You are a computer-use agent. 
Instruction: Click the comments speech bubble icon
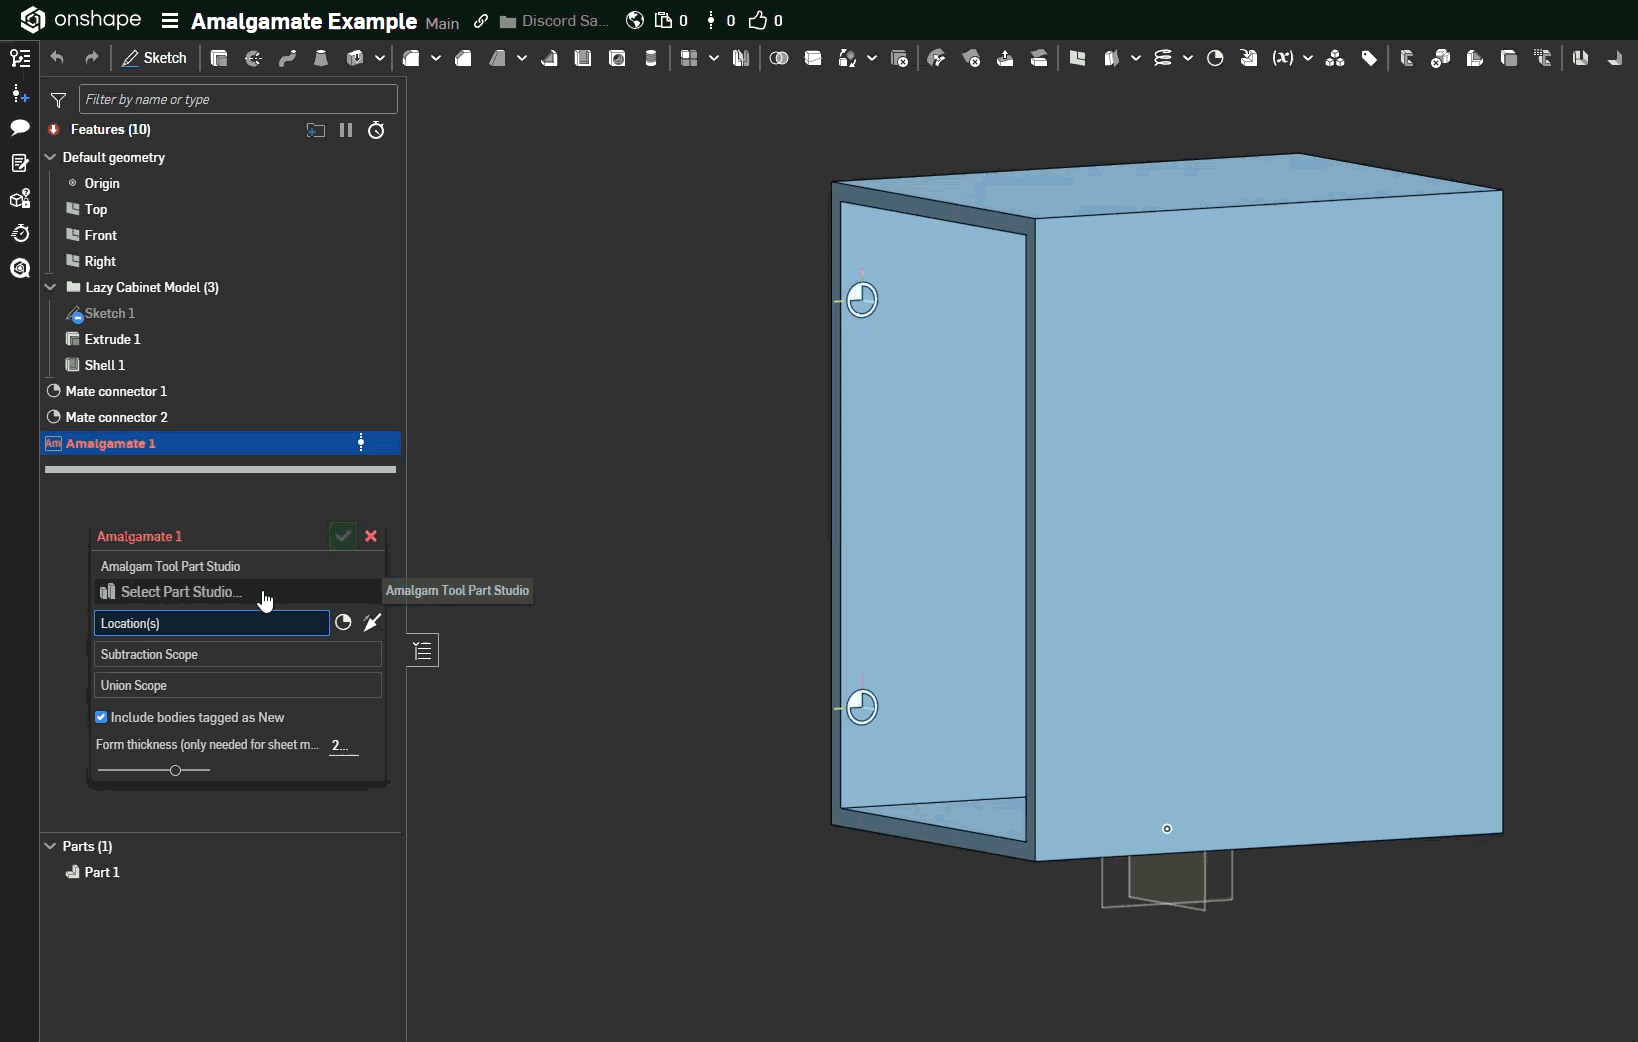(x=19, y=127)
